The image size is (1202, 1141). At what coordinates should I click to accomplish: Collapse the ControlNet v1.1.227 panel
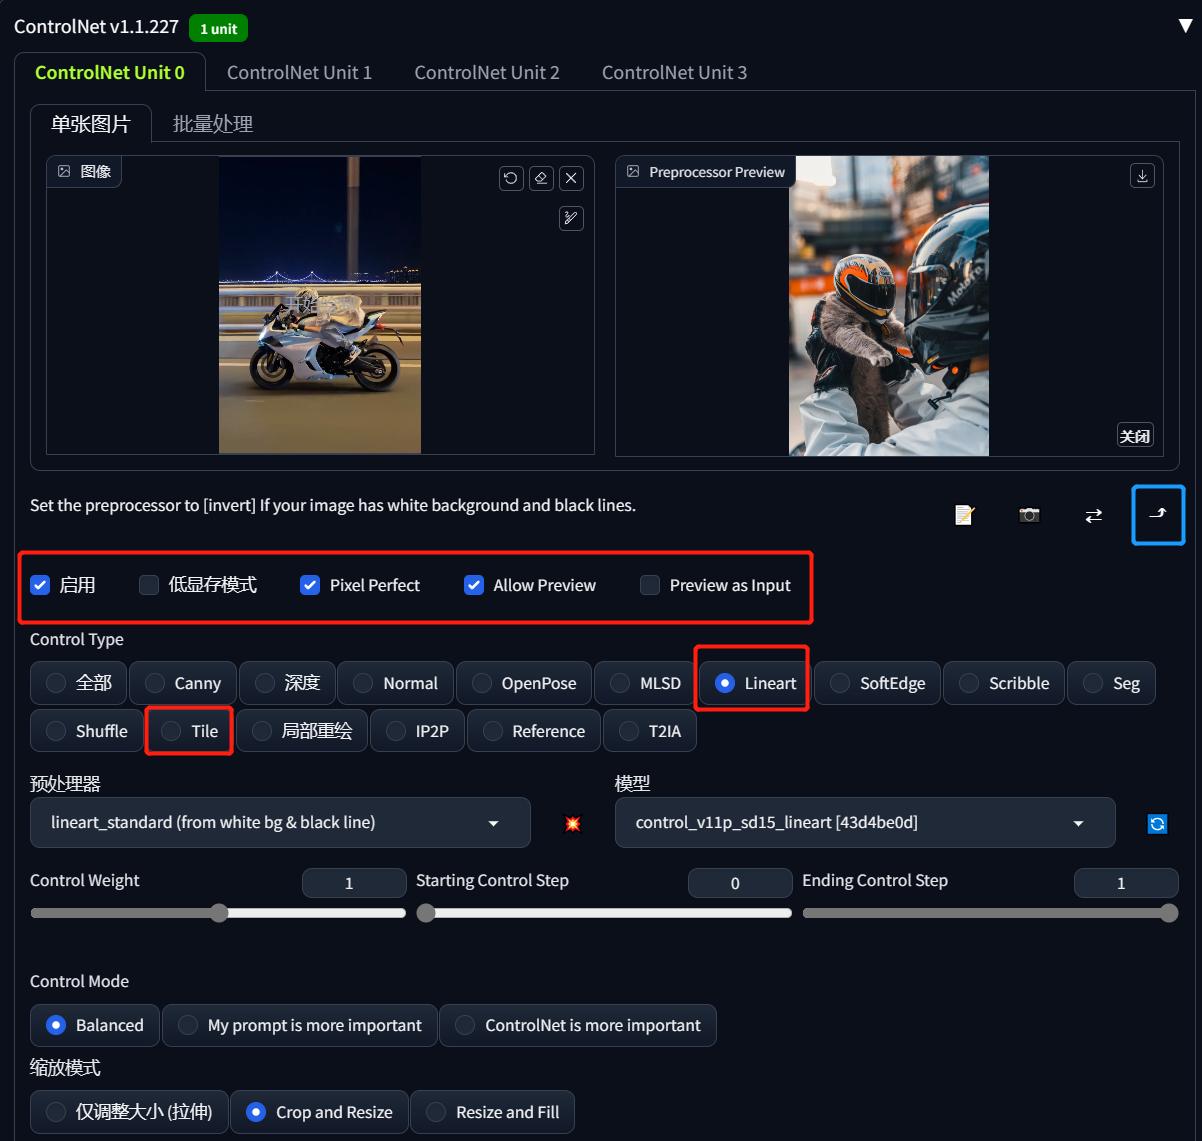click(1185, 27)
